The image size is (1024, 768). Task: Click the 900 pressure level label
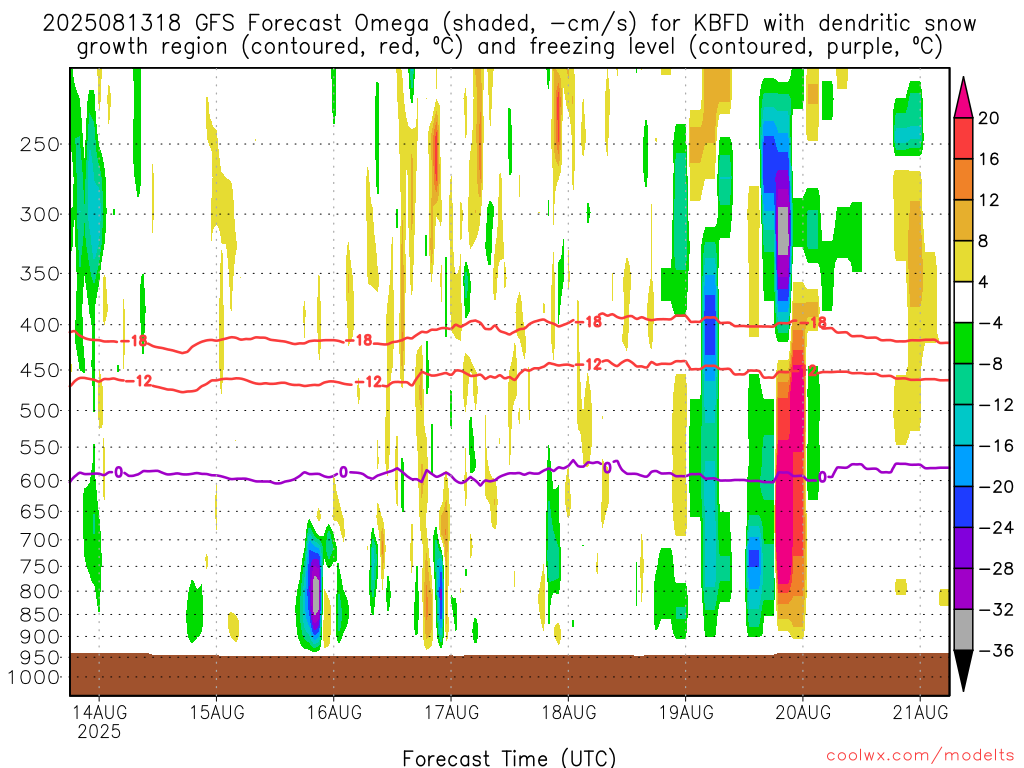tap(40, 637)
